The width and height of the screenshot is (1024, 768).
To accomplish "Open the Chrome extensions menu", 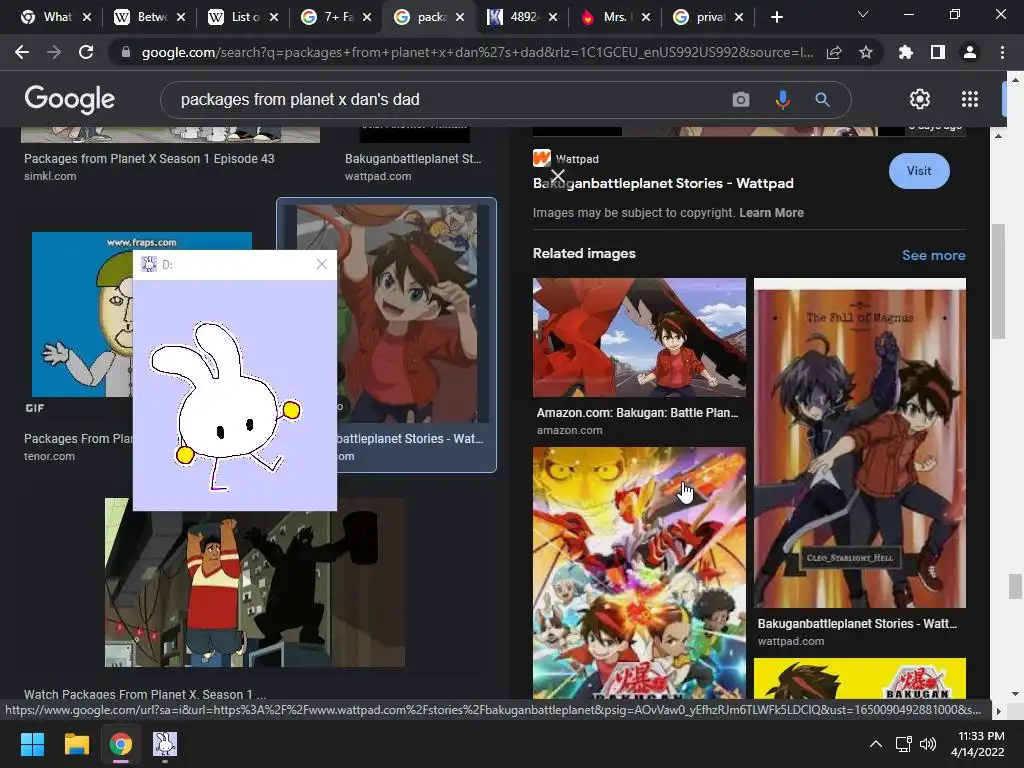I will click(906, 52).
